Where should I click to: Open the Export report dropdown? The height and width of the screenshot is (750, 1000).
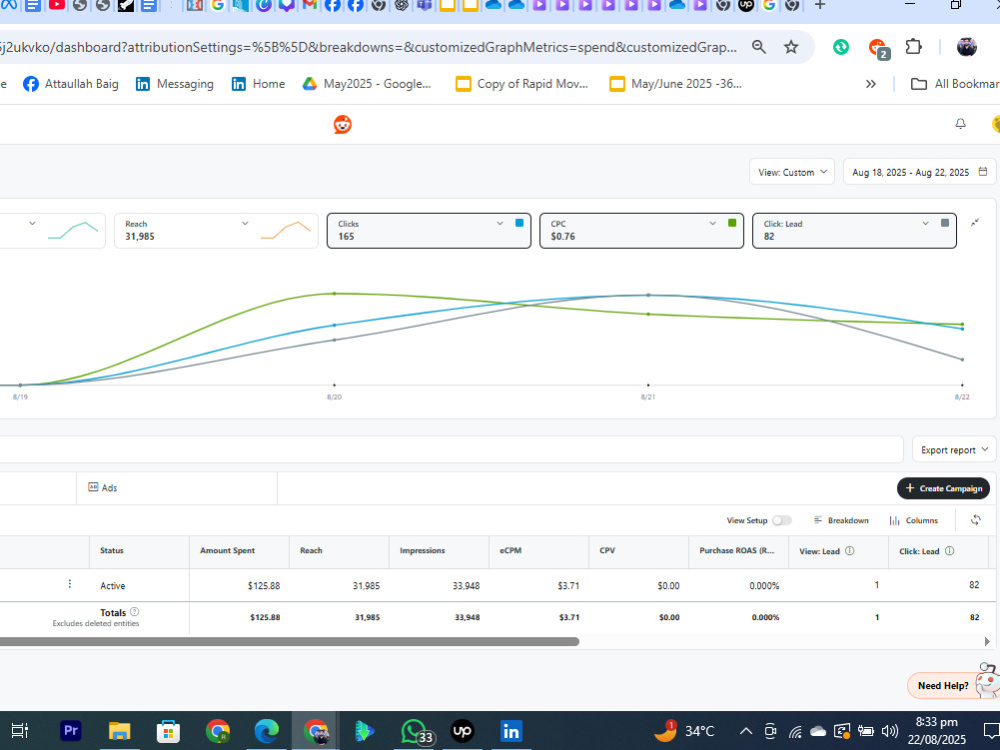[x=954, y=450]
